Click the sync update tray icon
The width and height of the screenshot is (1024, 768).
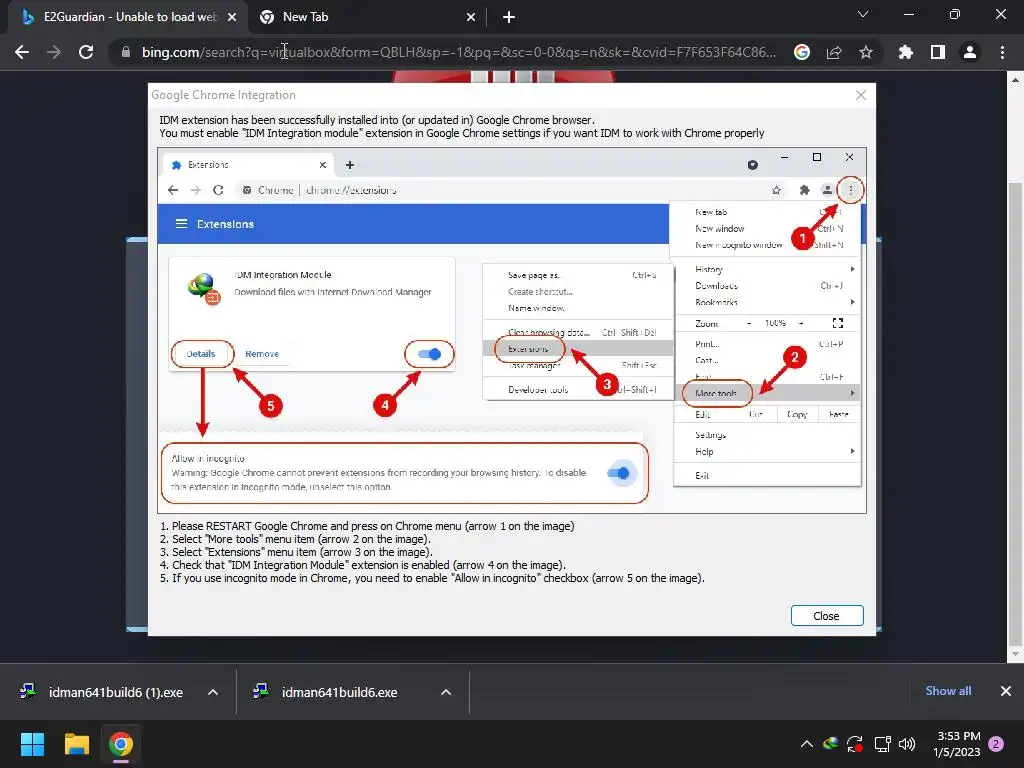[x=855, y=744]
